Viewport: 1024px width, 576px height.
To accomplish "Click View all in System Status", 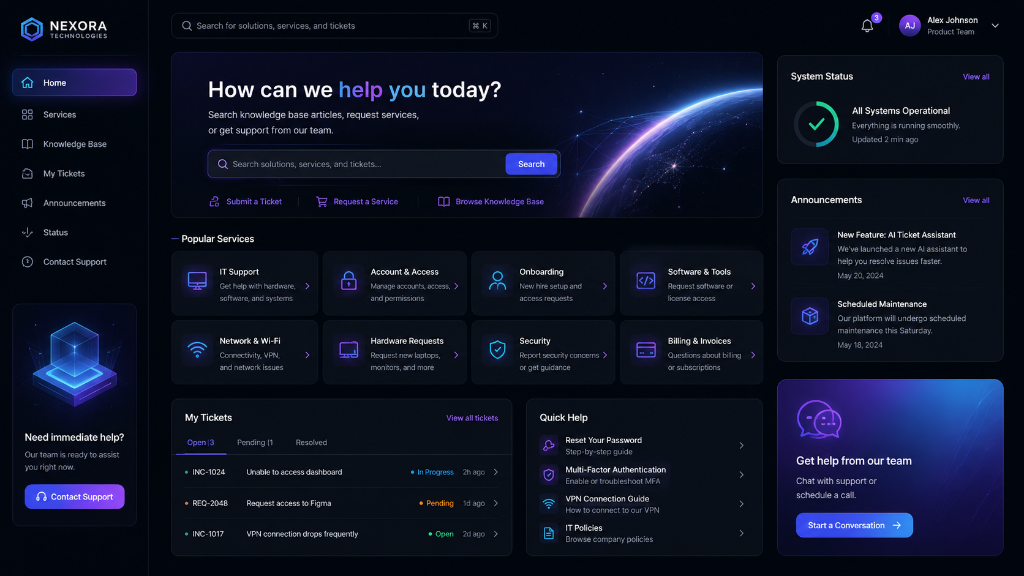I will tap(976, 76).
